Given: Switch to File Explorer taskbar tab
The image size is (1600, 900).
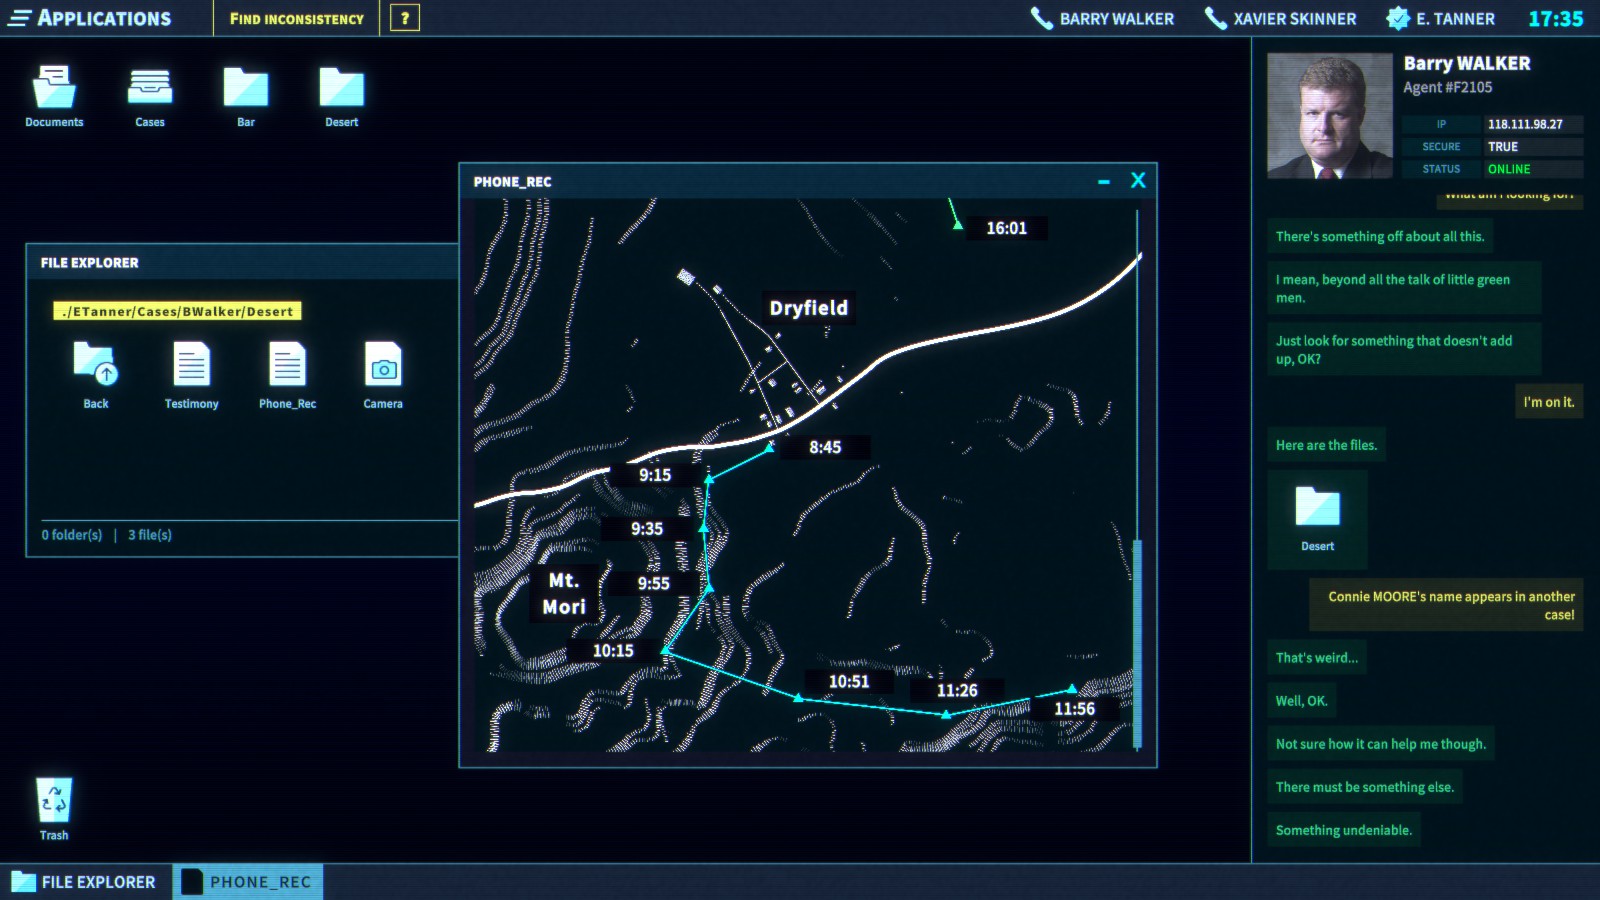Looking at the screenshot, I should pyautogui.click(x=85, y=882).
